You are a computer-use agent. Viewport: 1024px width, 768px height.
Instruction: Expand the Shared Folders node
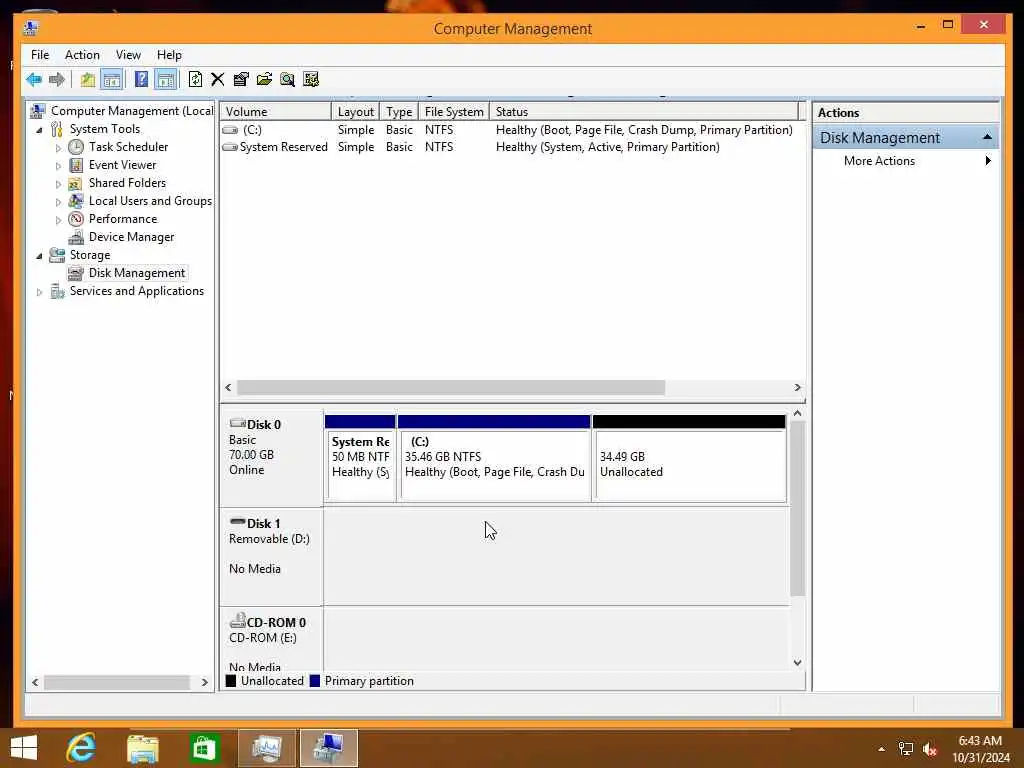pos(58,184)
